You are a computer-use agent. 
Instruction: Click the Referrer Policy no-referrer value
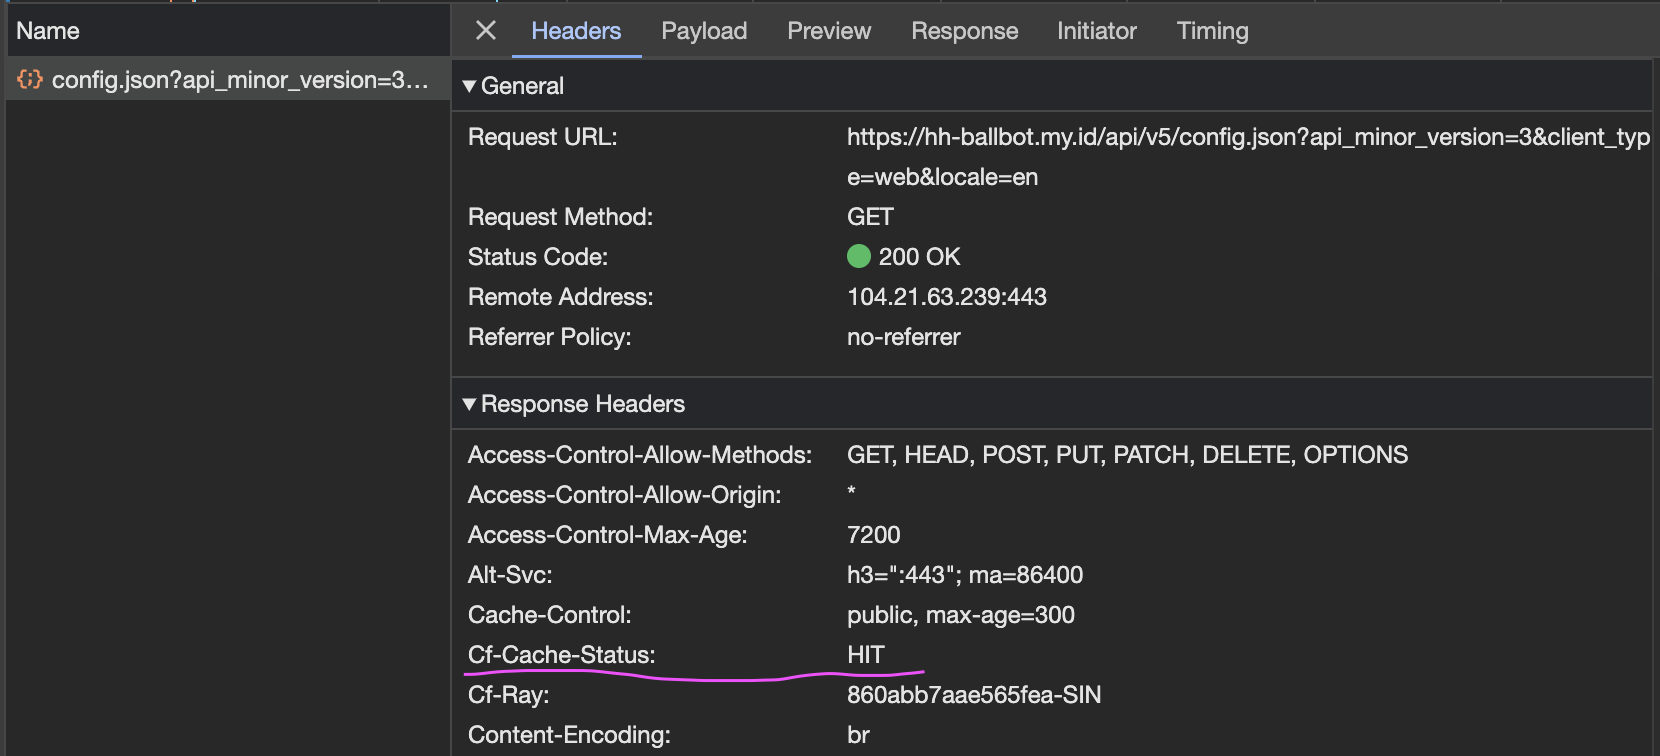click(903, 337)
